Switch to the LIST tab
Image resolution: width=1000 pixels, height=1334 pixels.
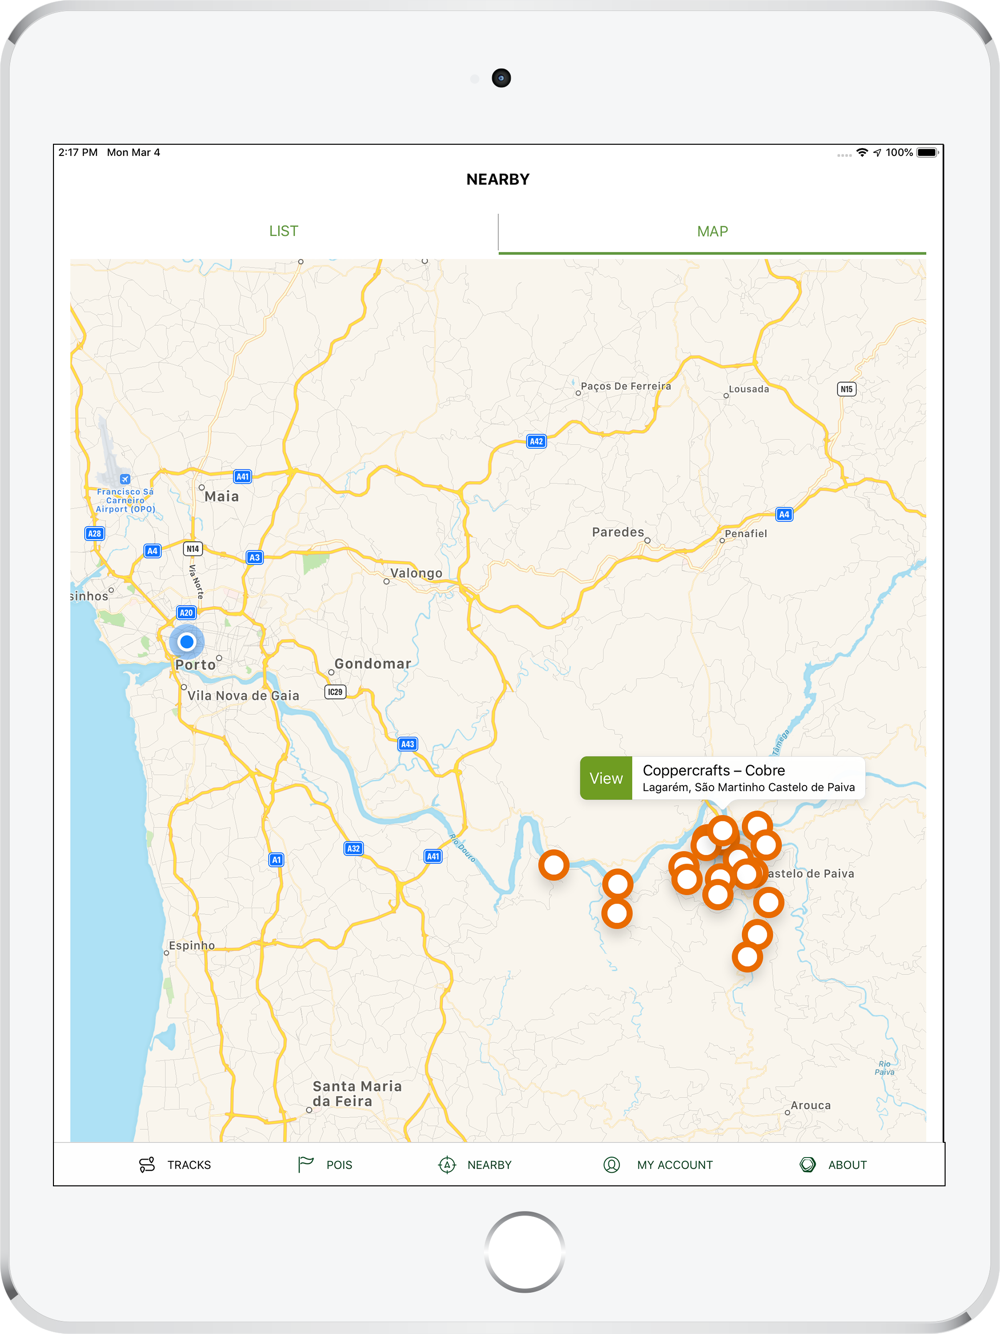284,231
